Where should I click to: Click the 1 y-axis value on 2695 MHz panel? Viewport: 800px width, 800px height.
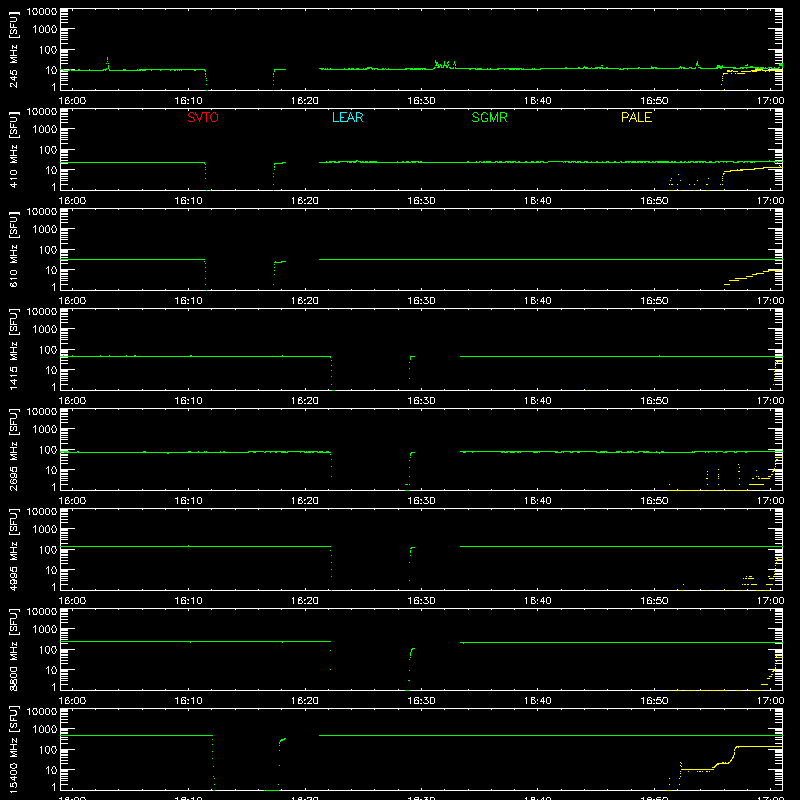click(54, 487)
